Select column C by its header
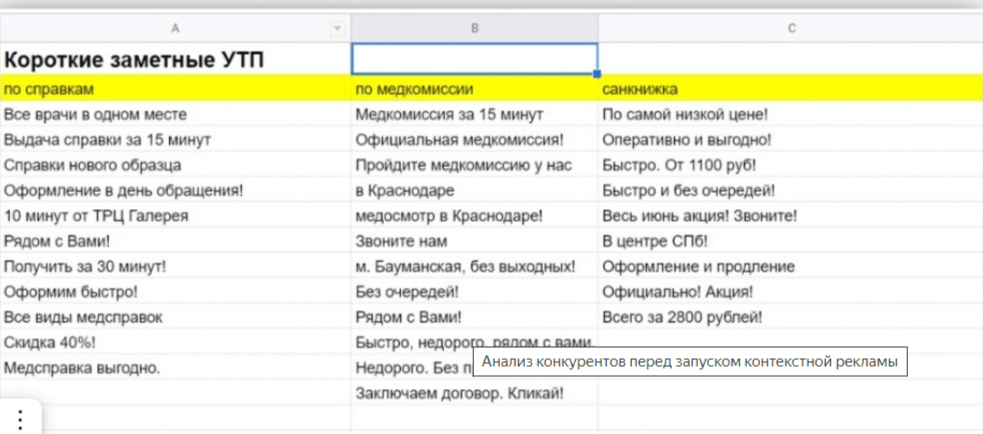983x434 pixels. click(x=790, y=28)
